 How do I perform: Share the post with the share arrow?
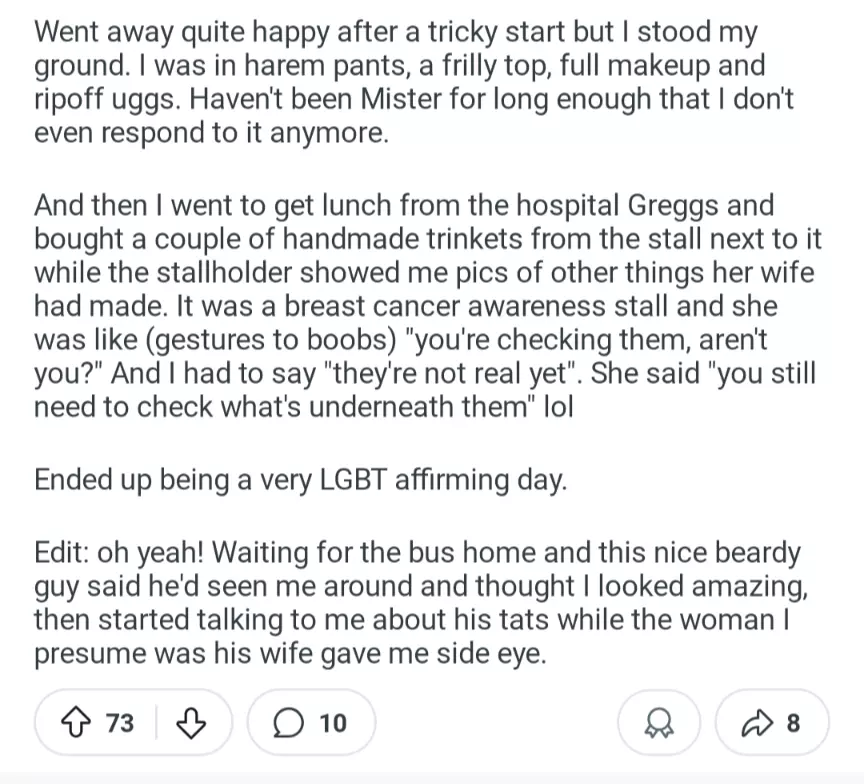coord(757,722)
